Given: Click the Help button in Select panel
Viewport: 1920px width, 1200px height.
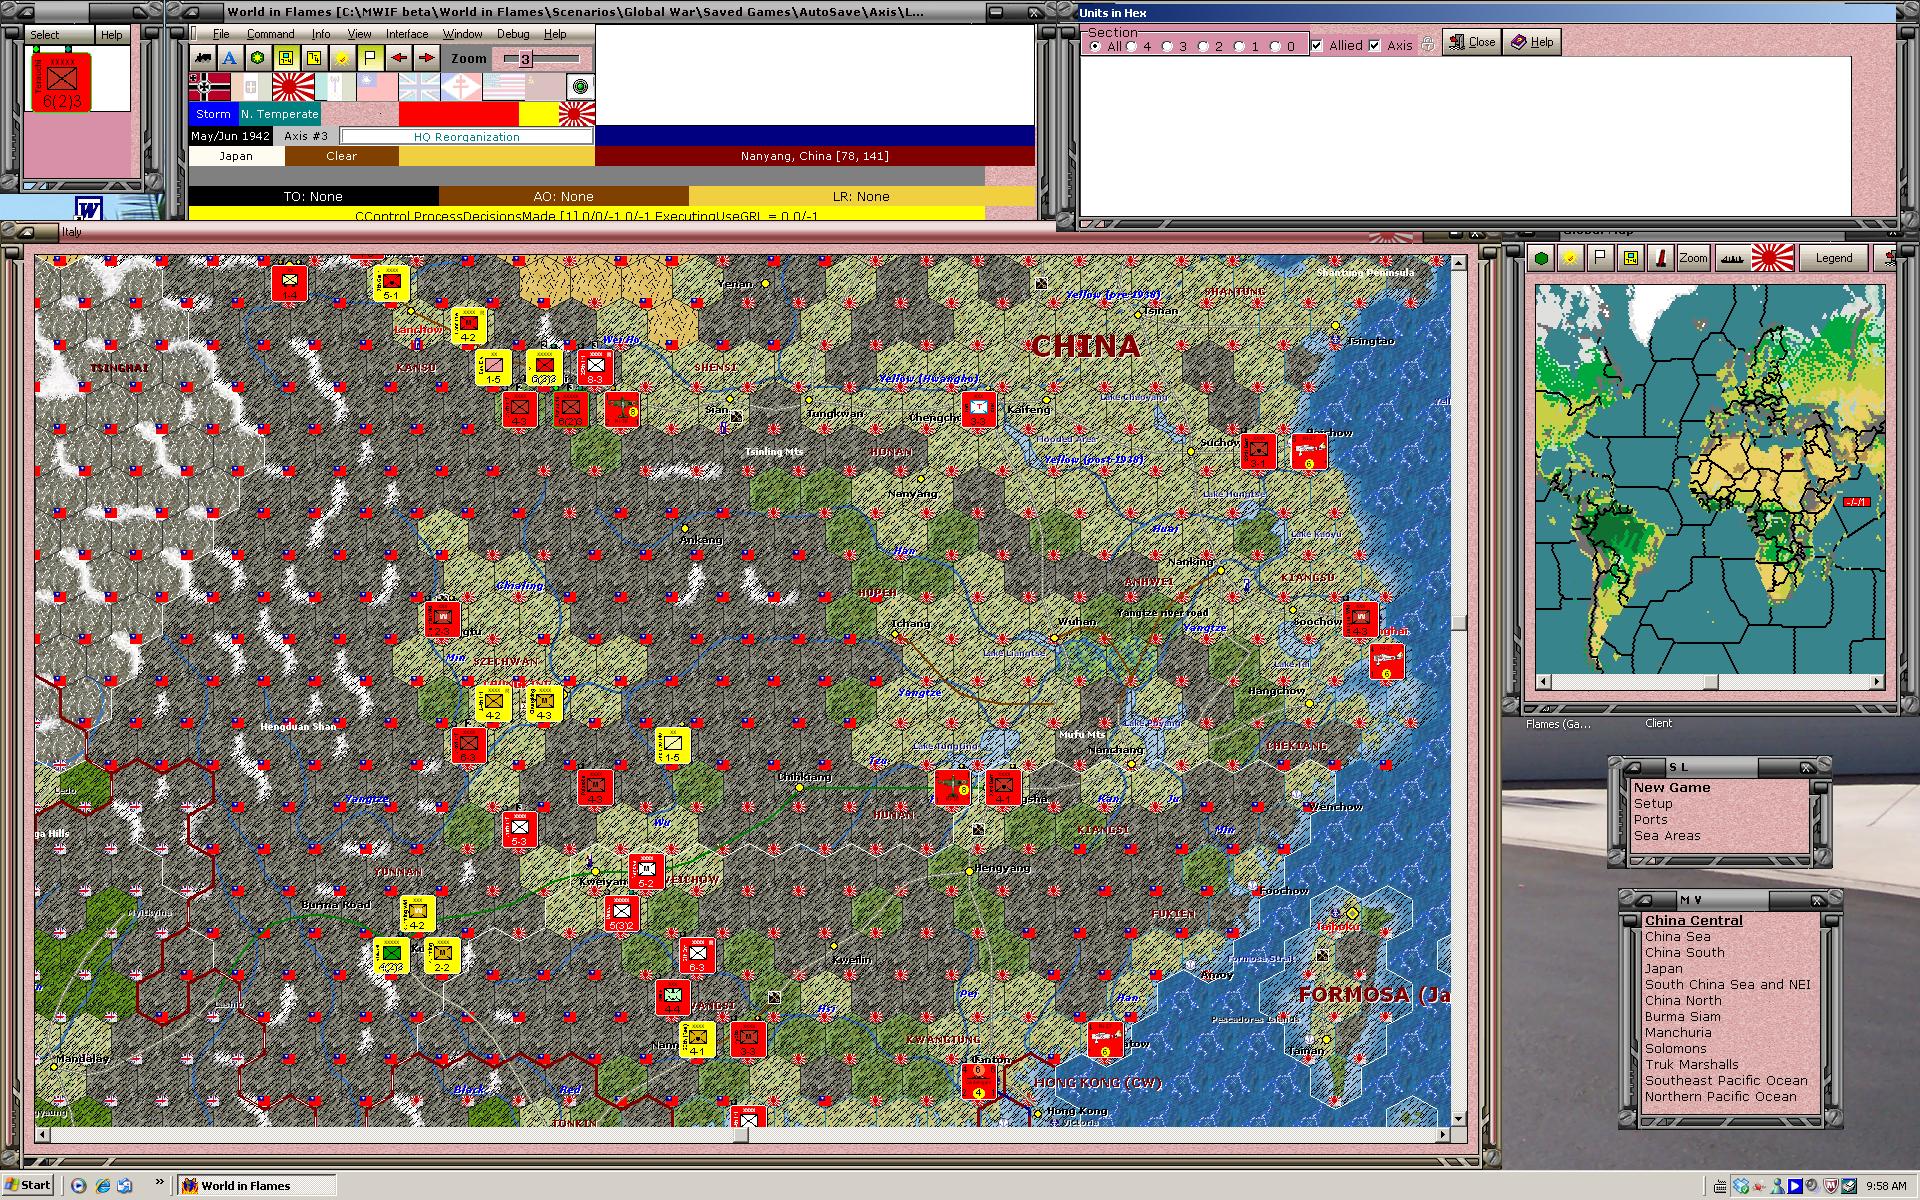Looking at the screenshot, I should (111, 34).
